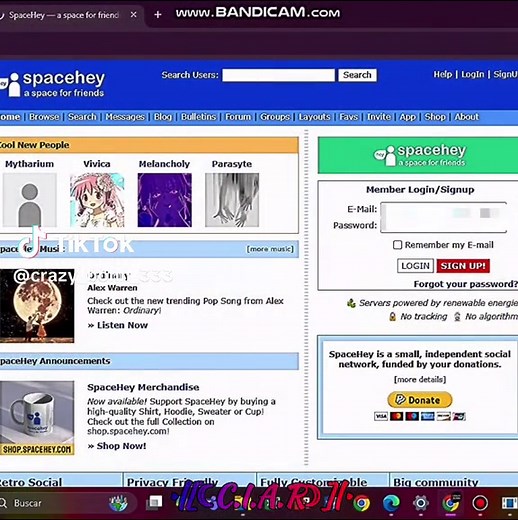Open the Blog navigation item
518x520 pixels.
click(163, 117)
